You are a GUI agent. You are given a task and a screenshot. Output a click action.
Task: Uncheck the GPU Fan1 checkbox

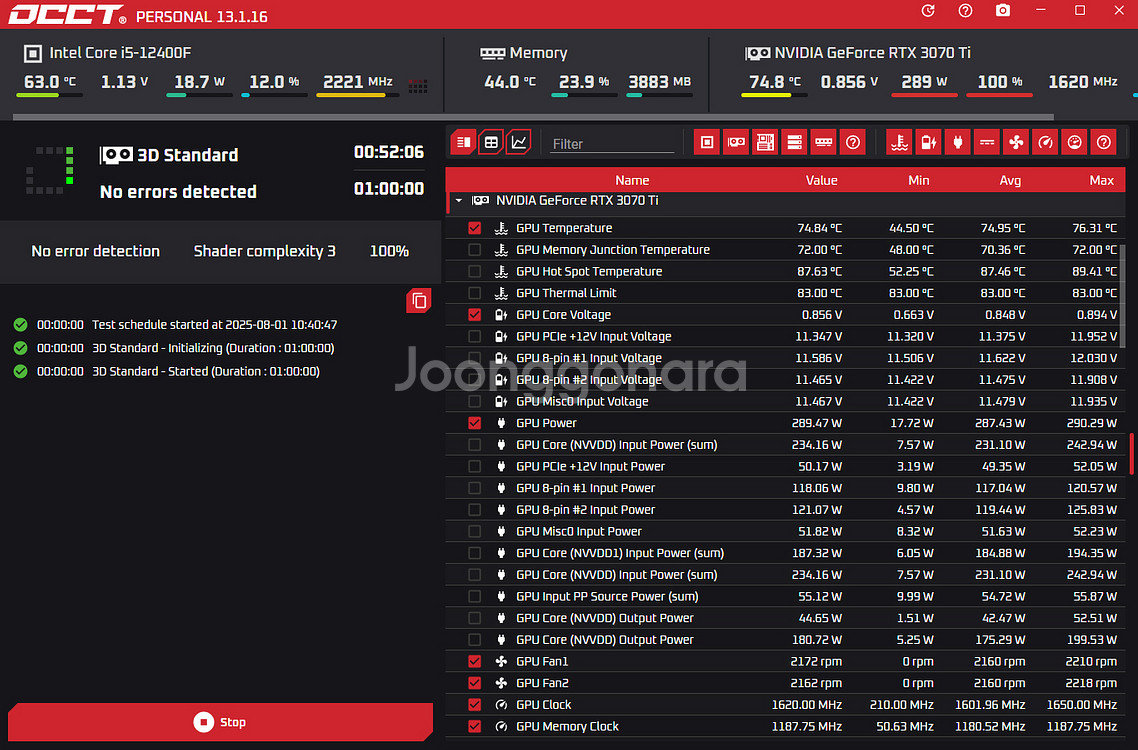click(x=475, y=661)
